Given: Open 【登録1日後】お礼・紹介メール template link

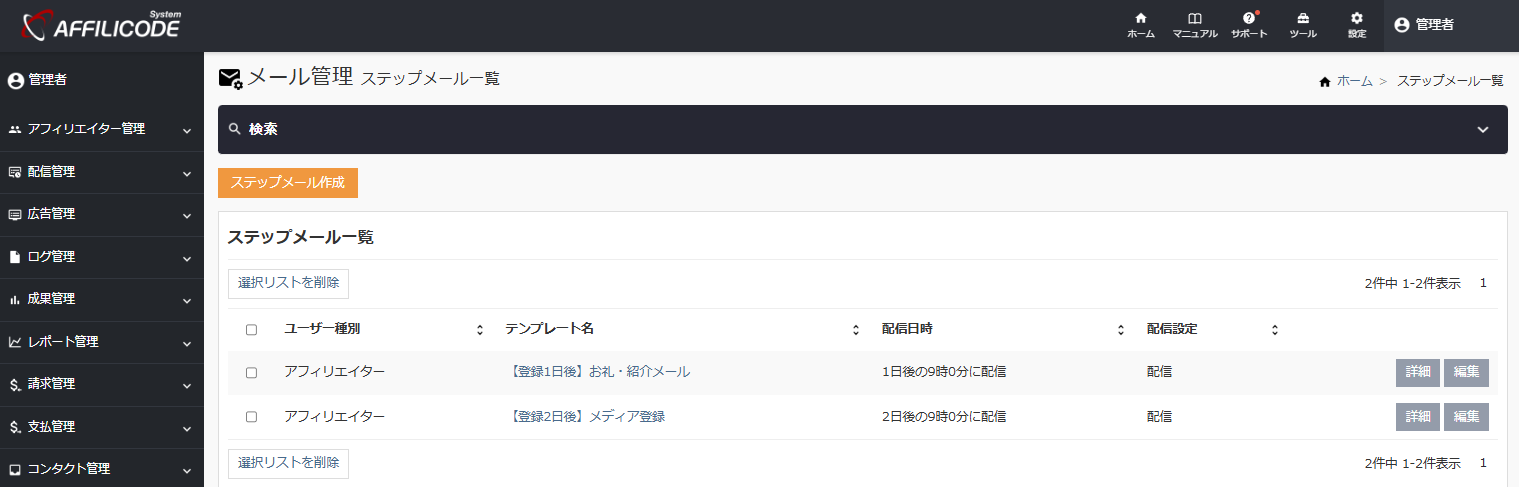Looking at the screenshot, I should [598, 372].
